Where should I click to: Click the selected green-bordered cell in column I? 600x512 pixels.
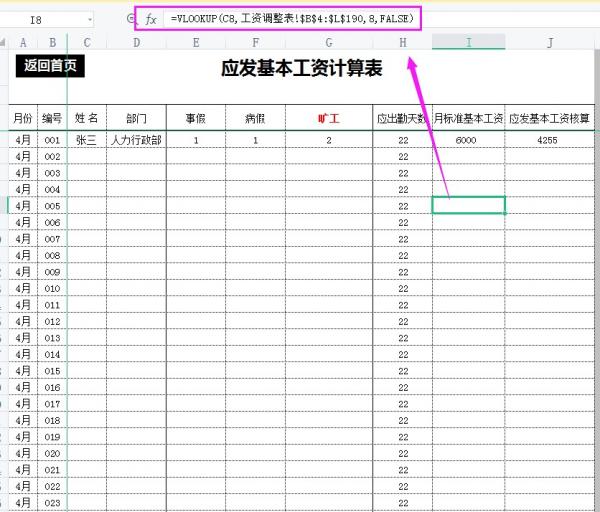coord(469,205)
